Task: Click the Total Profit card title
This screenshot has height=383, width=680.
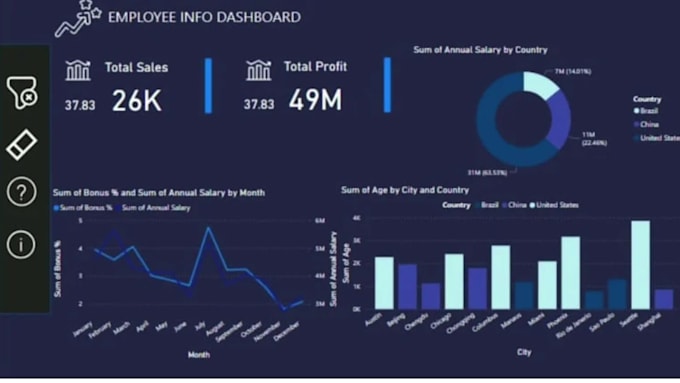Action: coord(315,66)
